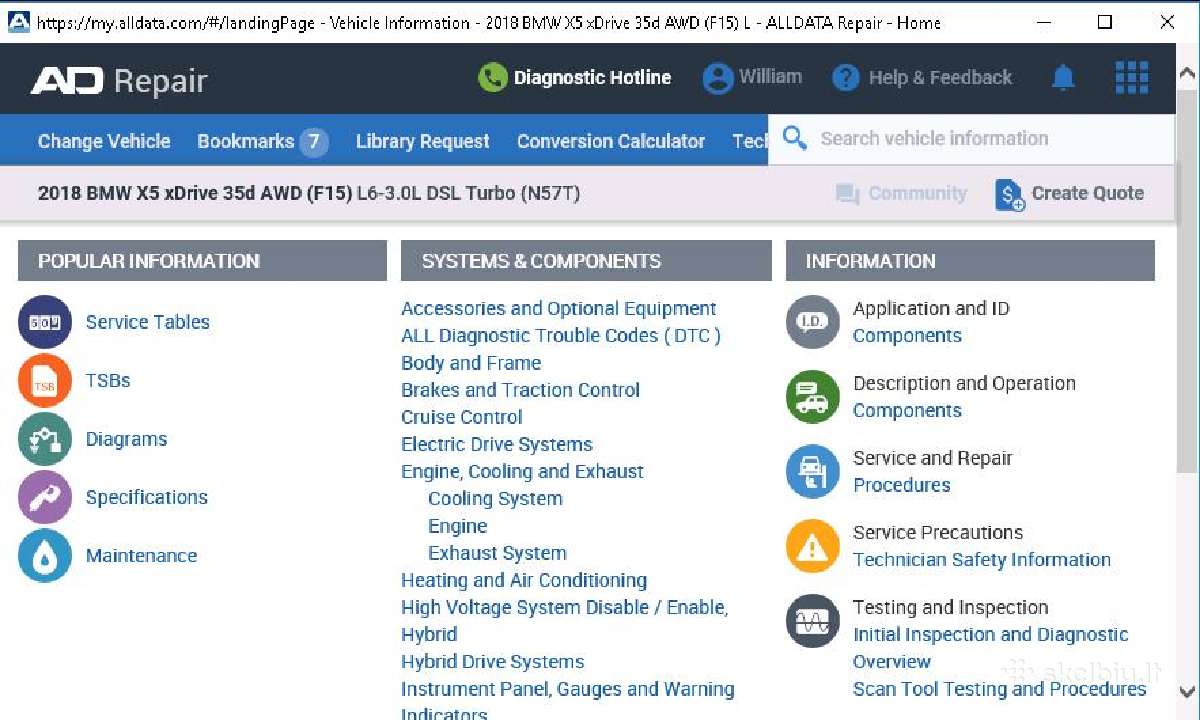The image size is (1200, 720).
Task: Open Engine, Cooling and Exhaust
Action: pyautogui.click(x=522, y=471)
